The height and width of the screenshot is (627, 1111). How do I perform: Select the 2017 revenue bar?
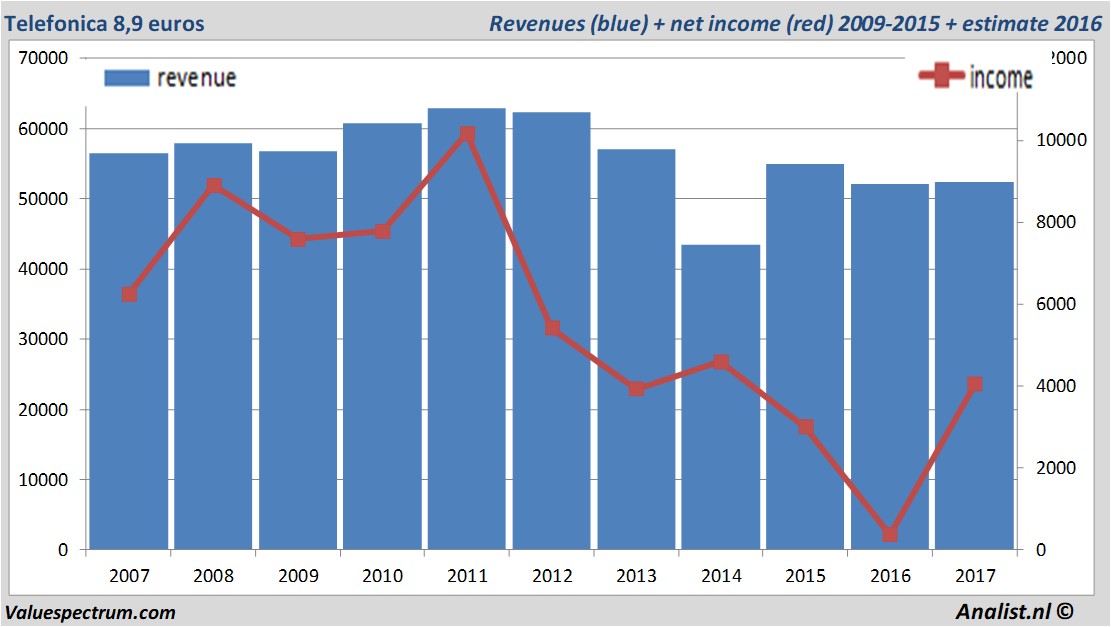tap(974, 366)
